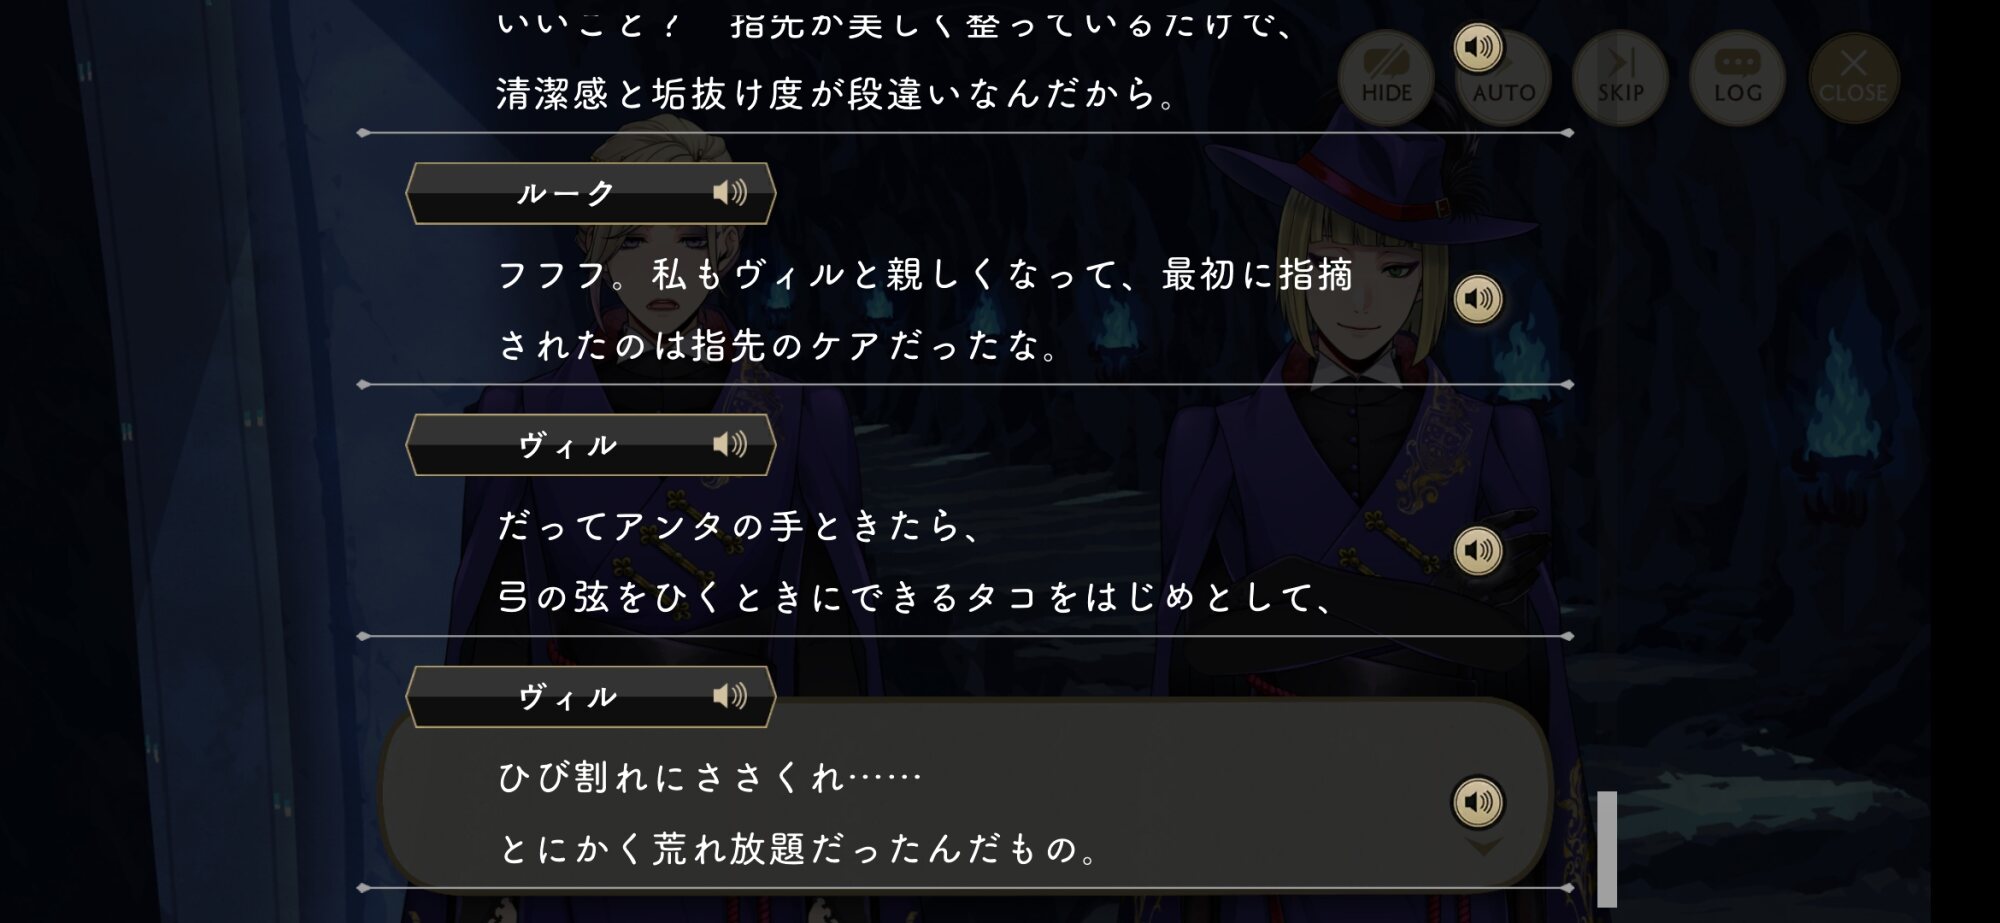Hide the dialogue interface with HIDE button

tap(1386, 78)
